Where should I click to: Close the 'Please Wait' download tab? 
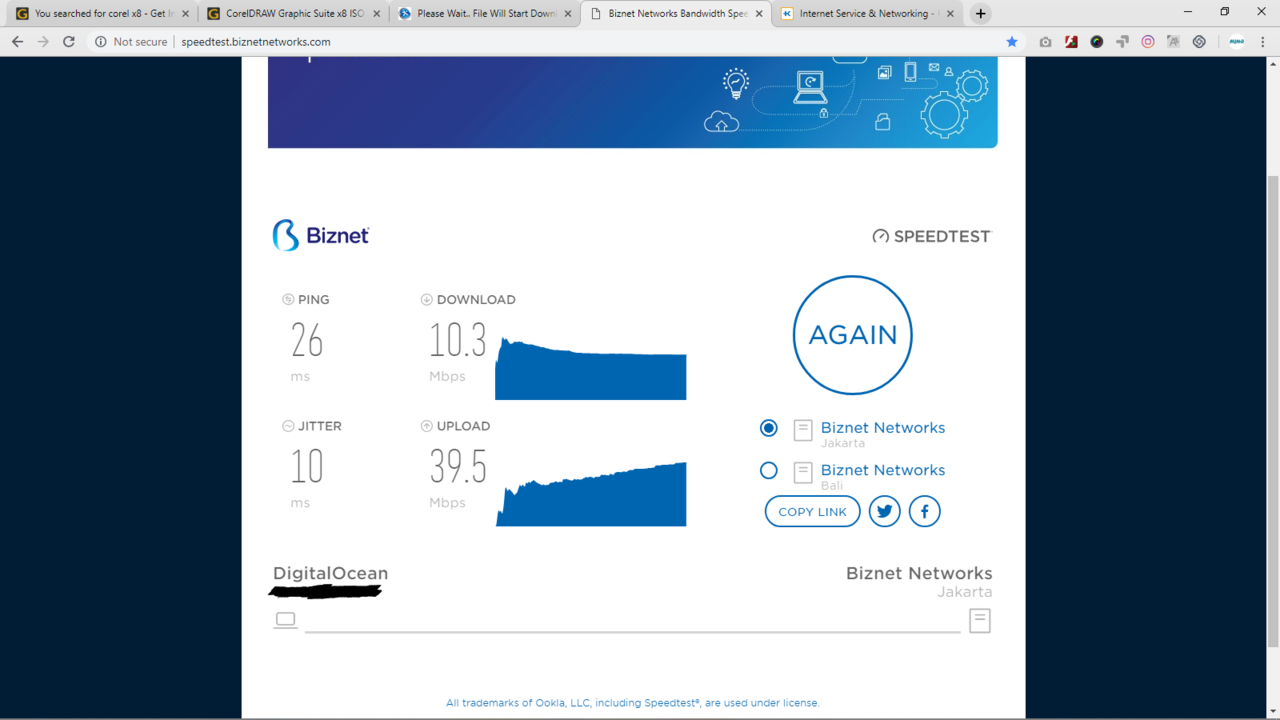point(567,14)
